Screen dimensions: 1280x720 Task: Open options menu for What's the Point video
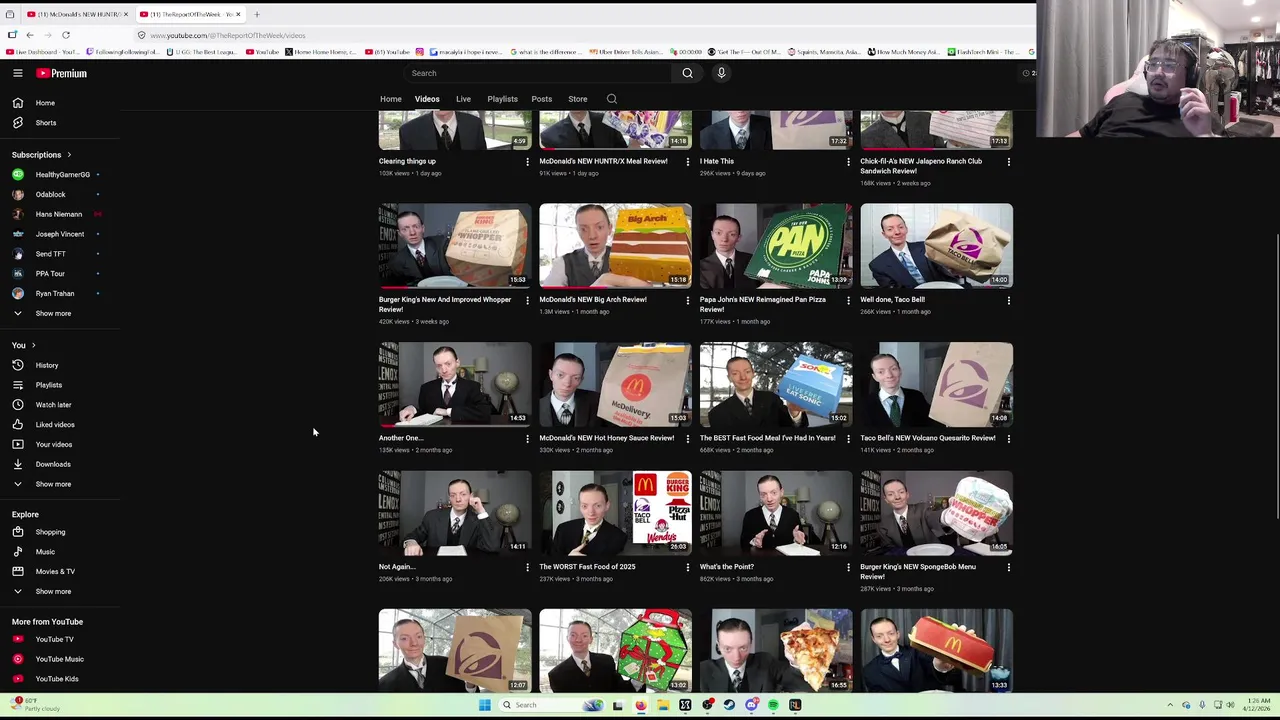tap(848, 567)
